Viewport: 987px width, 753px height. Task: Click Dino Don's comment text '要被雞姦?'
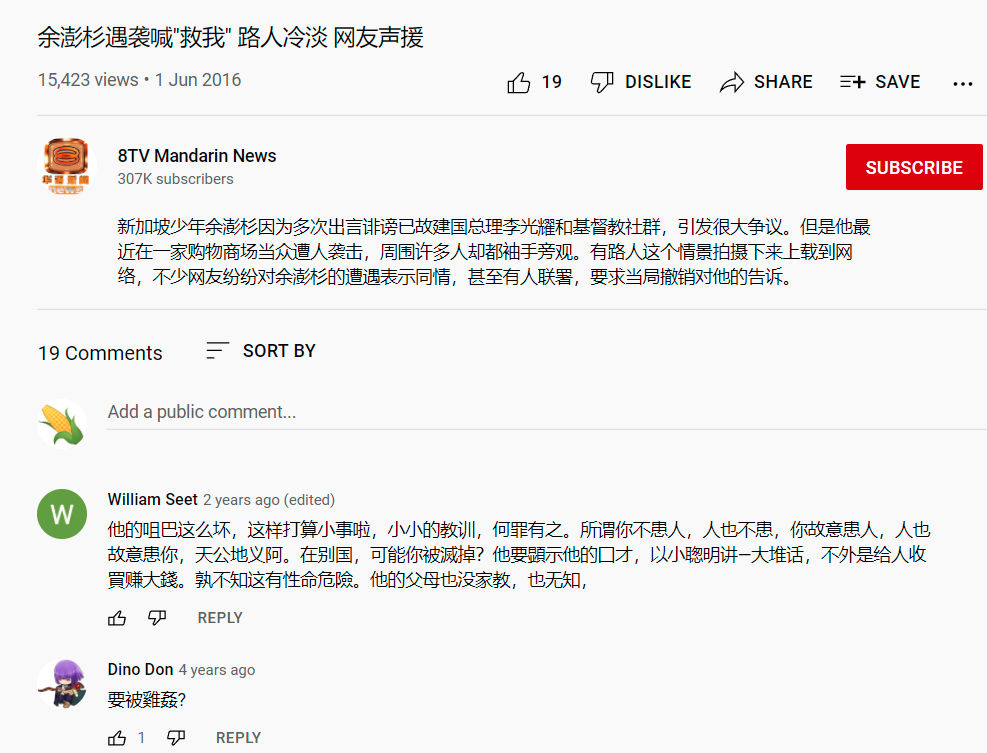coord(146,699)
